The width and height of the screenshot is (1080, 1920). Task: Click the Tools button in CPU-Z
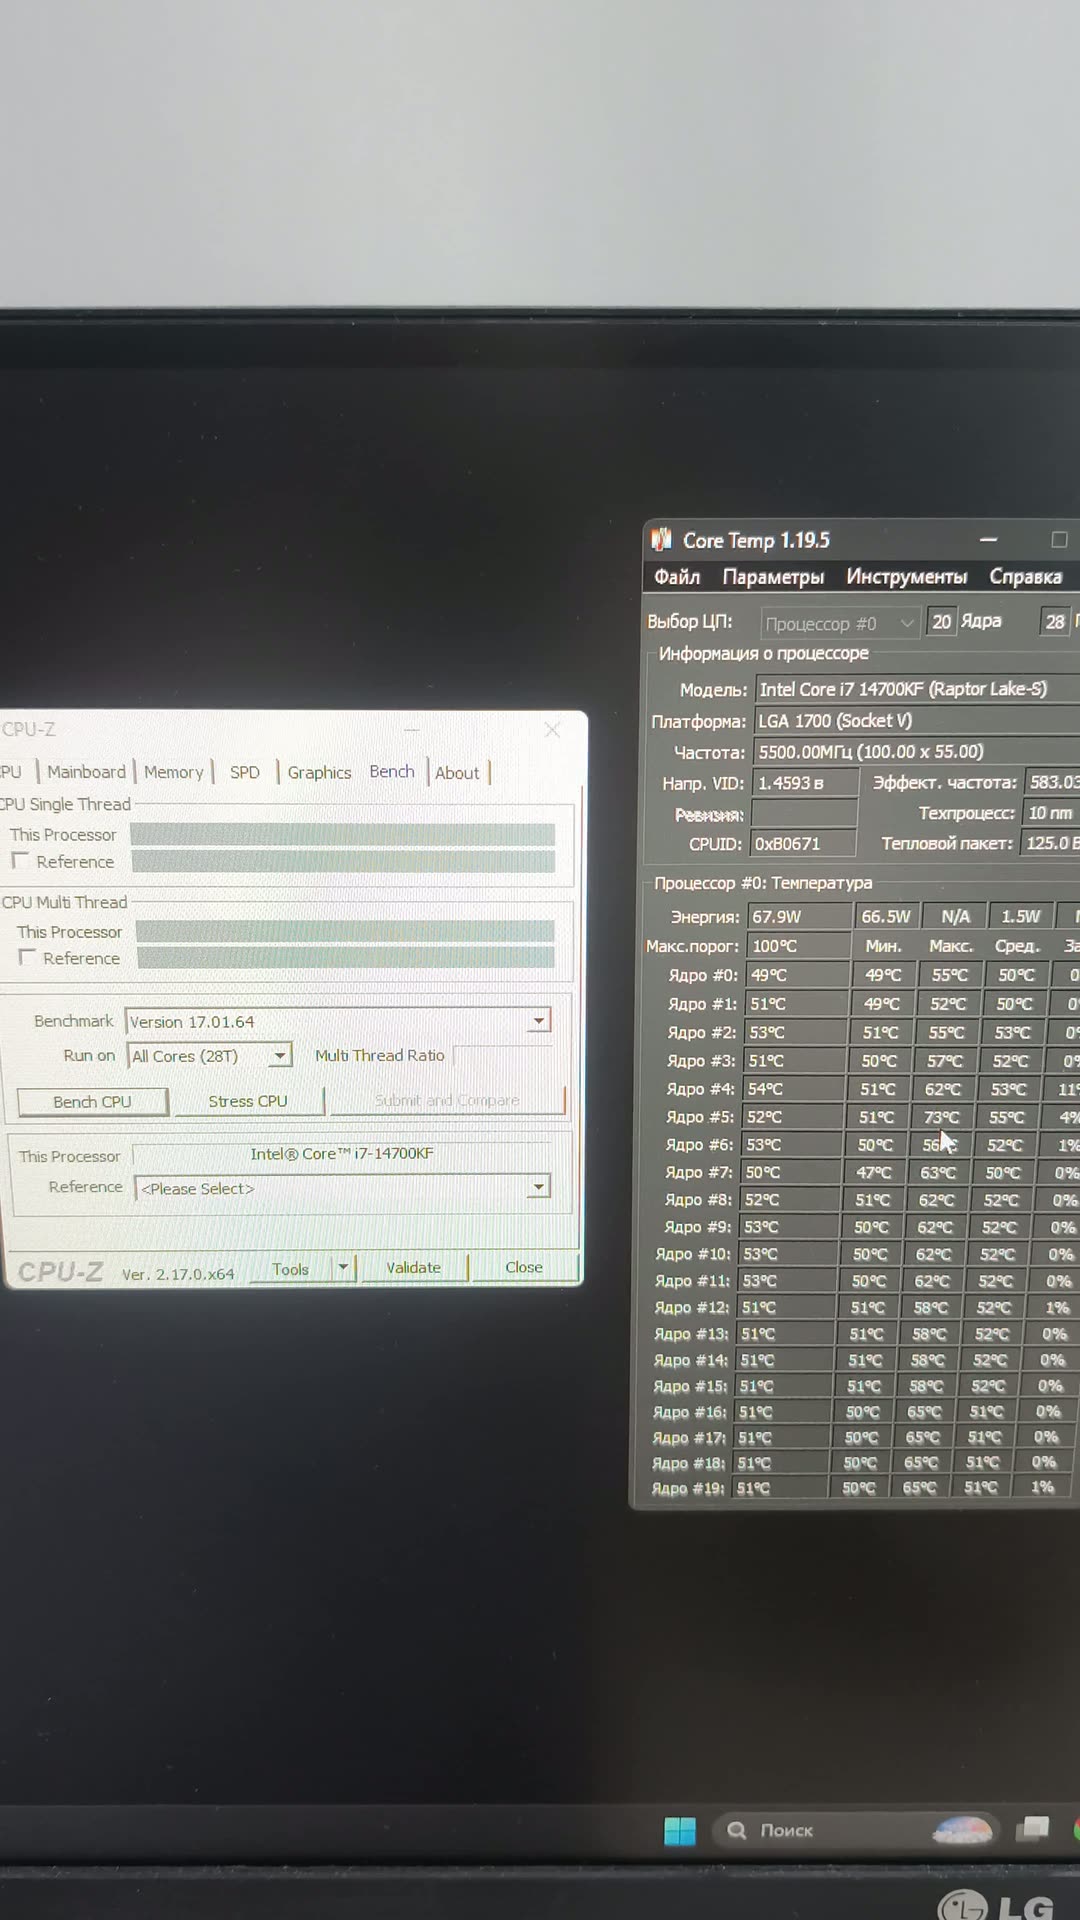pyautogui.click(x=290, y=1269)
